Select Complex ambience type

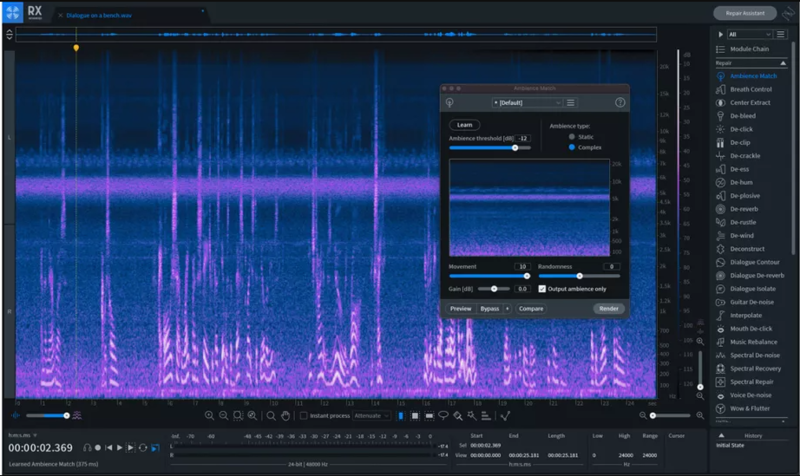pos(572,147)
